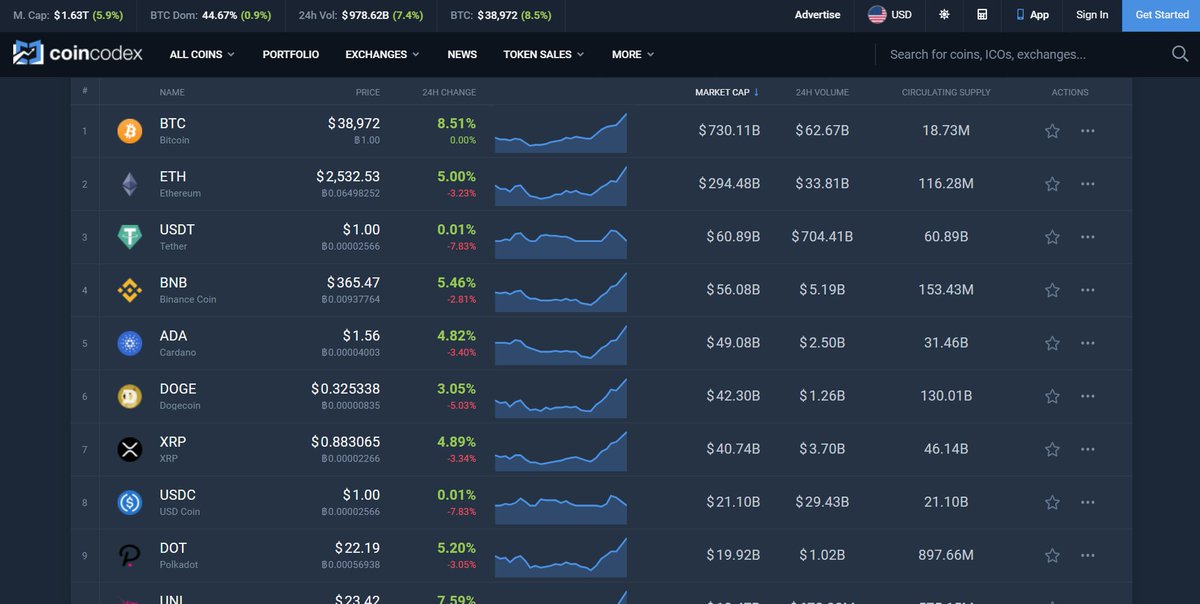
Task: Click the 24h Vol $978.62B stat
Action: pos(361,16)
